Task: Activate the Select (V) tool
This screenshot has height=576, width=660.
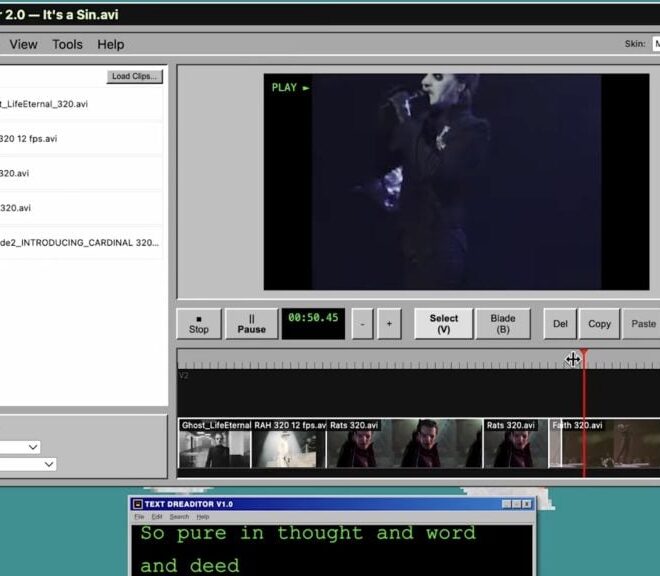Action: point(443,323)
